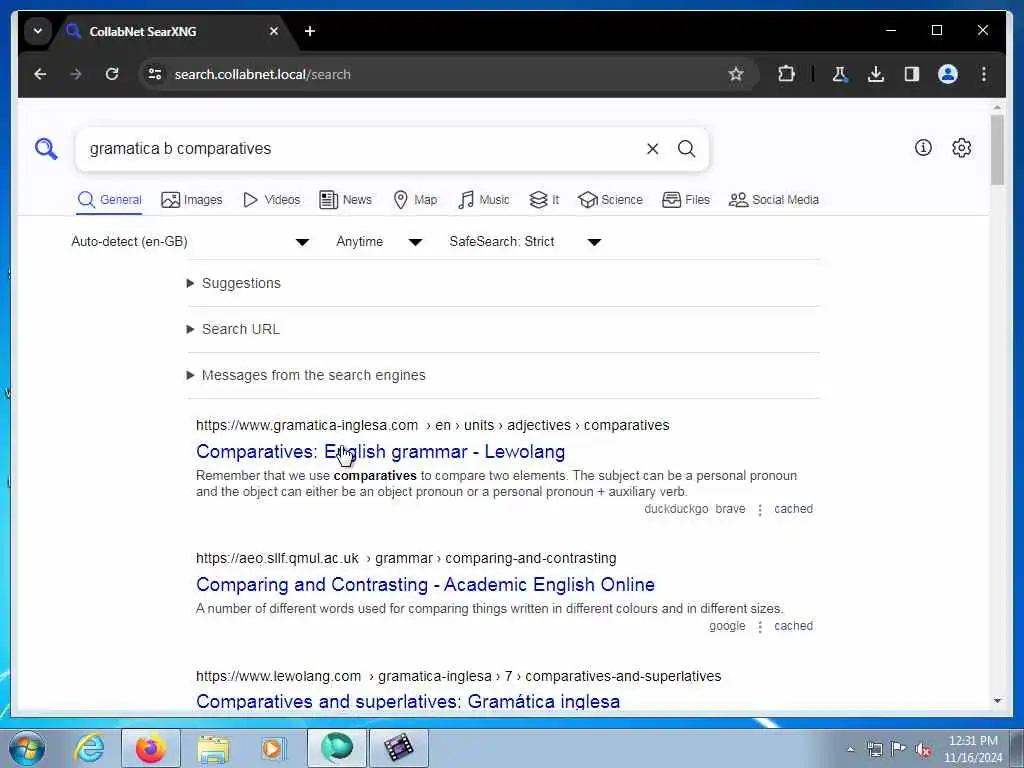Viewport: 1024px width, 768px height.
Task: Click the muted volume tray icon
Action: pyautogui.click(x=923, y=749)
